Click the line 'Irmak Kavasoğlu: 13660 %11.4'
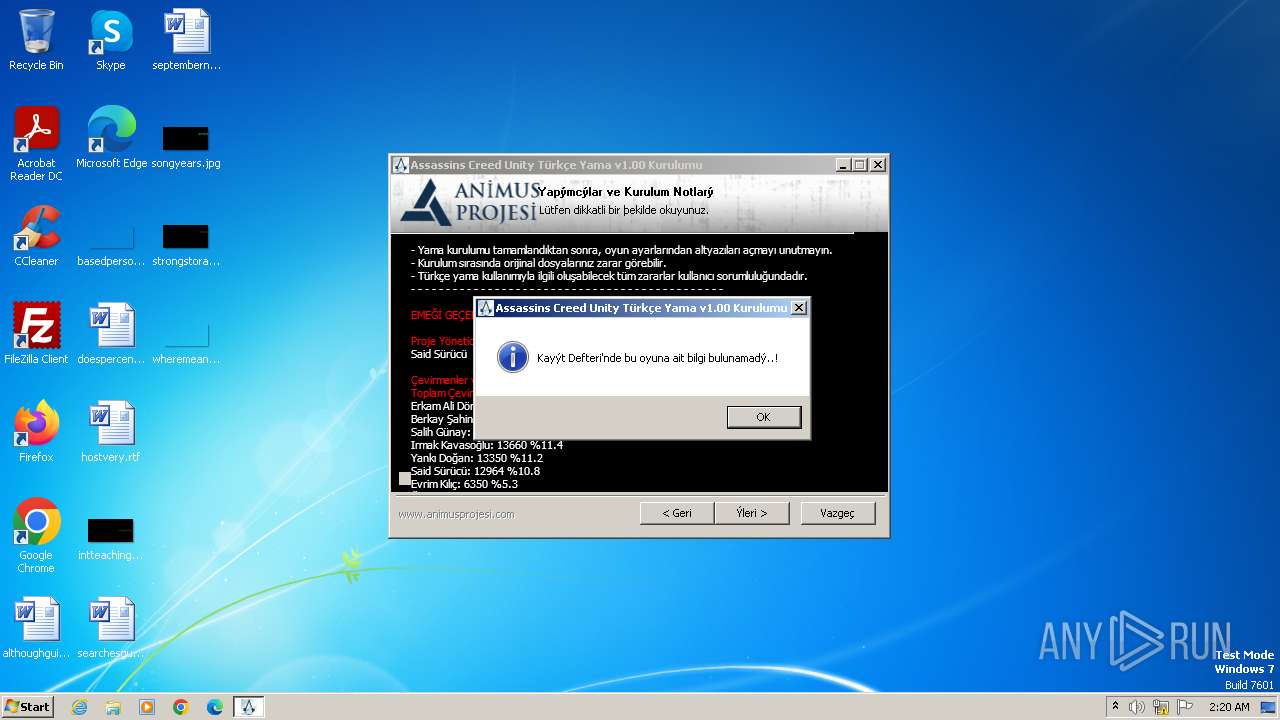Screen dimensions: 1280x720 [487, 445]
